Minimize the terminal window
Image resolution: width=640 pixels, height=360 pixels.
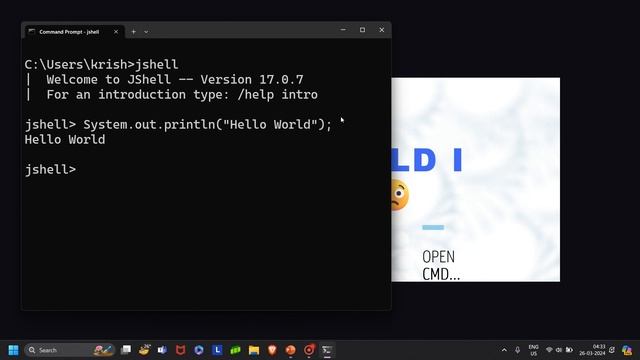pos(343,30)
